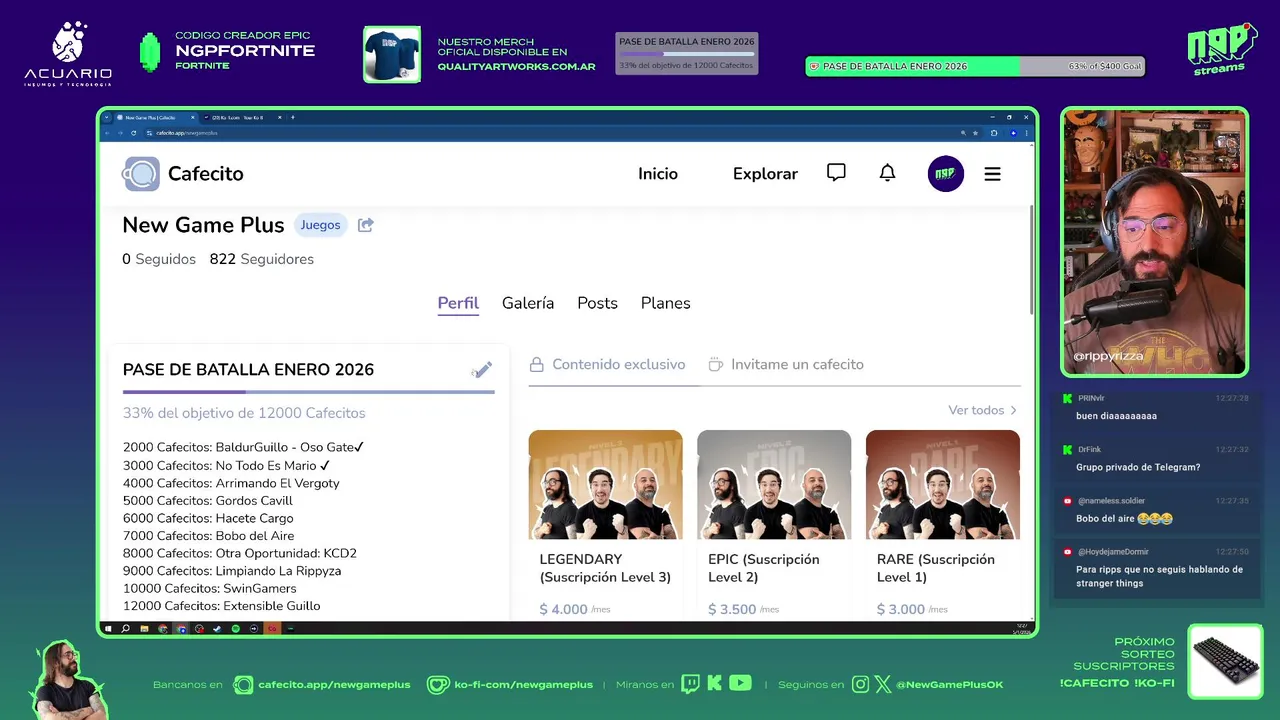This screenshot has height=720, width=1280.
Task: Switch to the Ko-fi browser tab
Action: coord(241,117)
